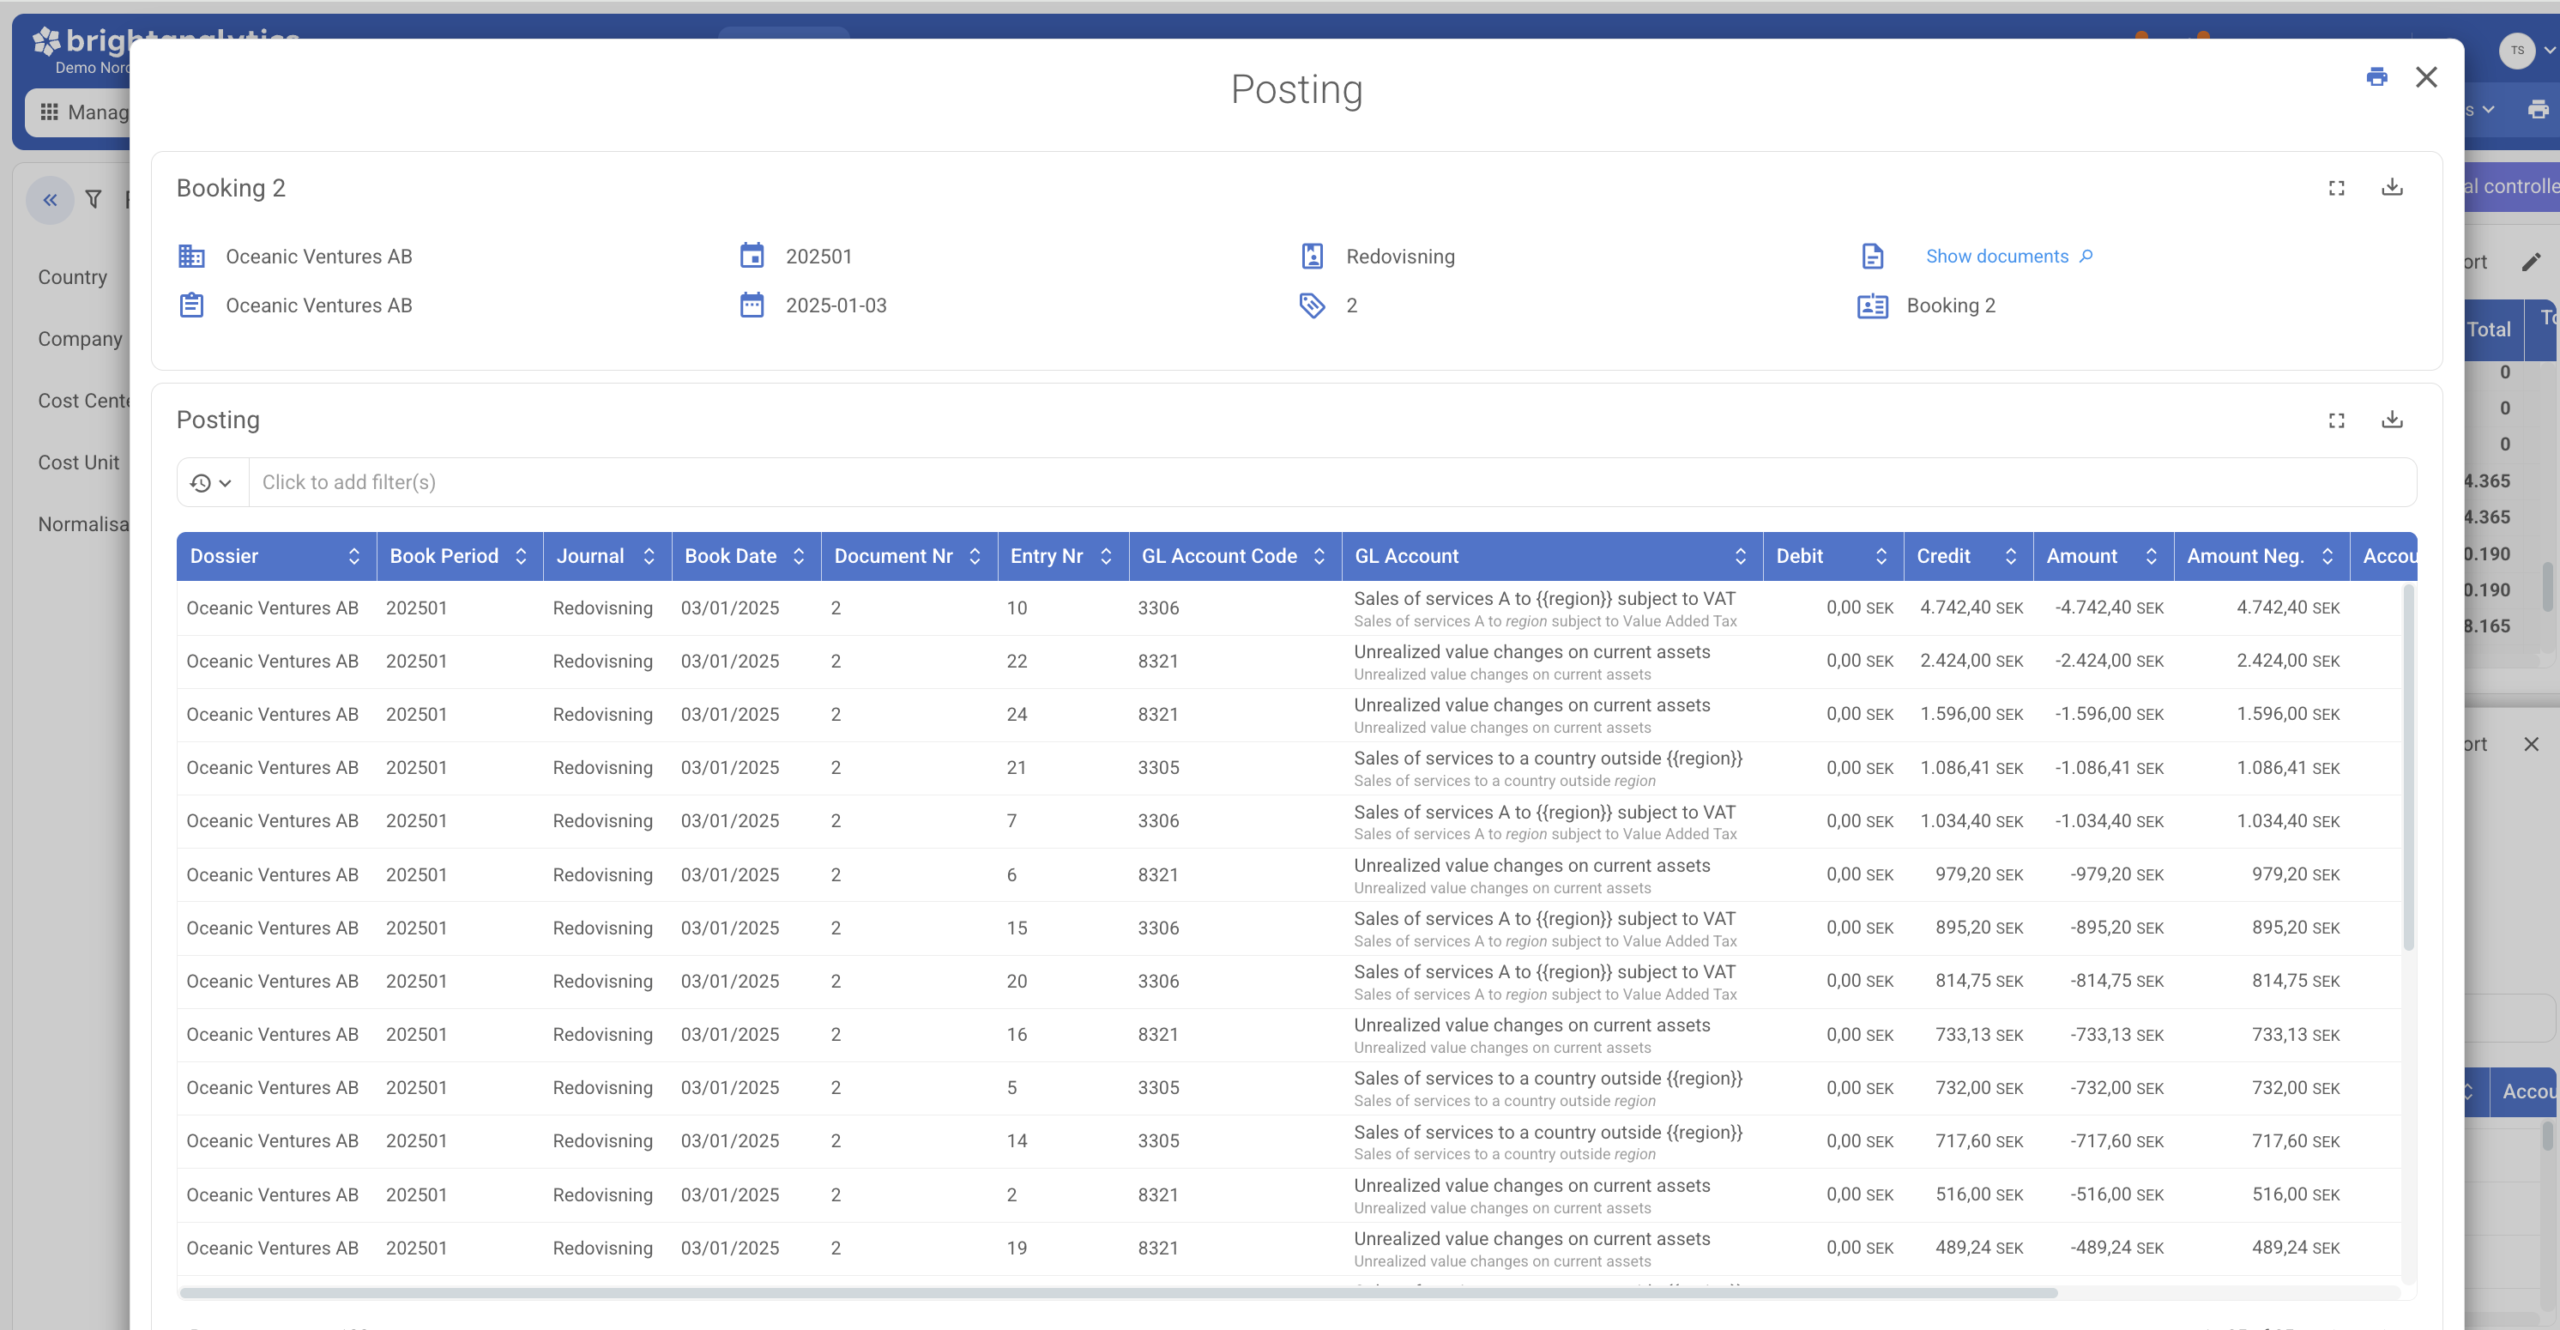Click amount -1.596,00 SEK cell
The width and height of the screenshot is (2560, 1330).
tap(2109, 715)
